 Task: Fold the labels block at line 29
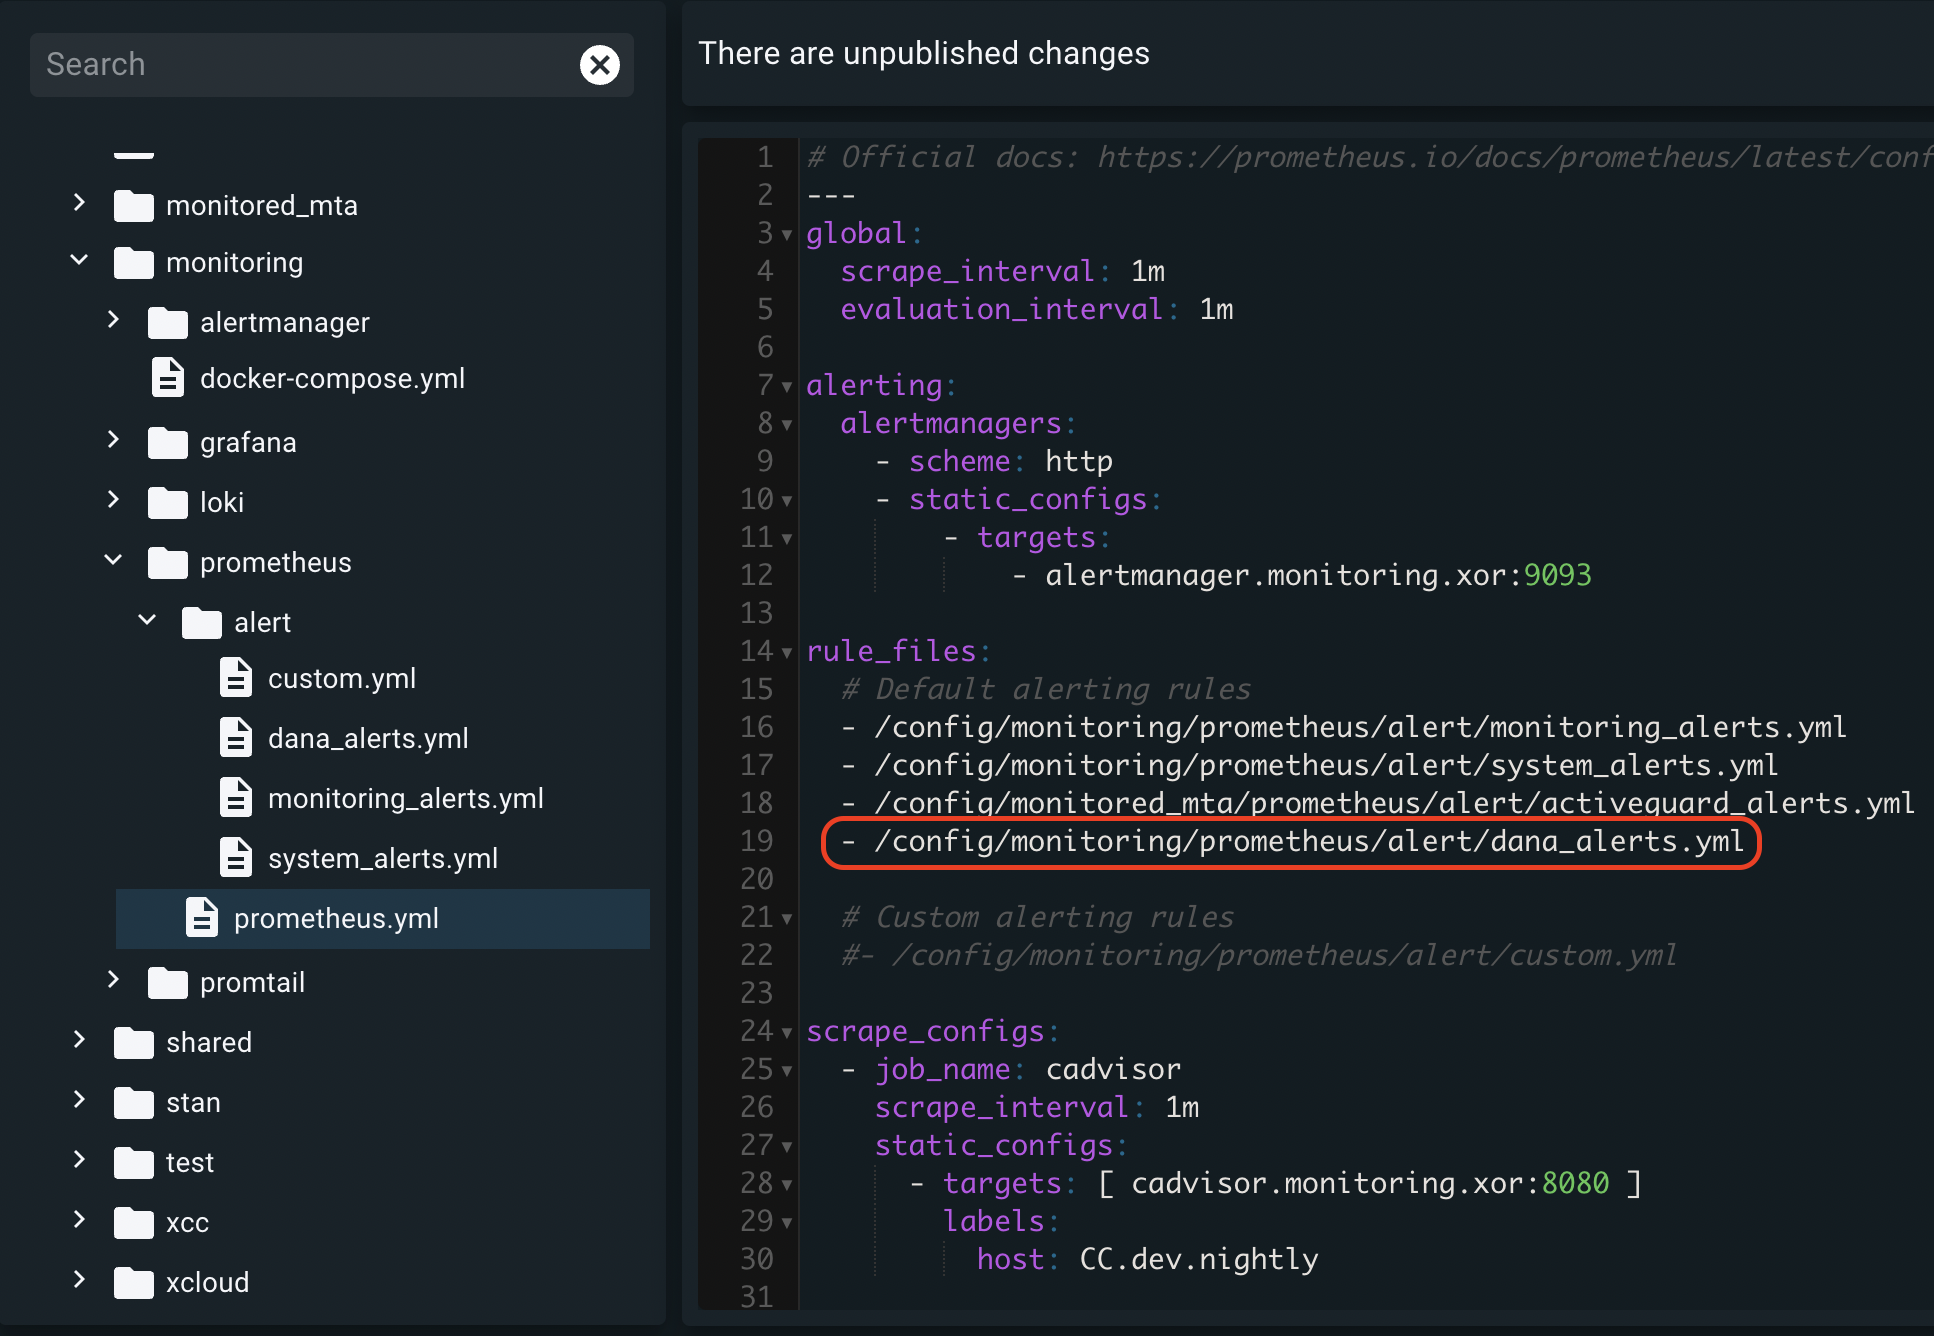(787, 1224)
